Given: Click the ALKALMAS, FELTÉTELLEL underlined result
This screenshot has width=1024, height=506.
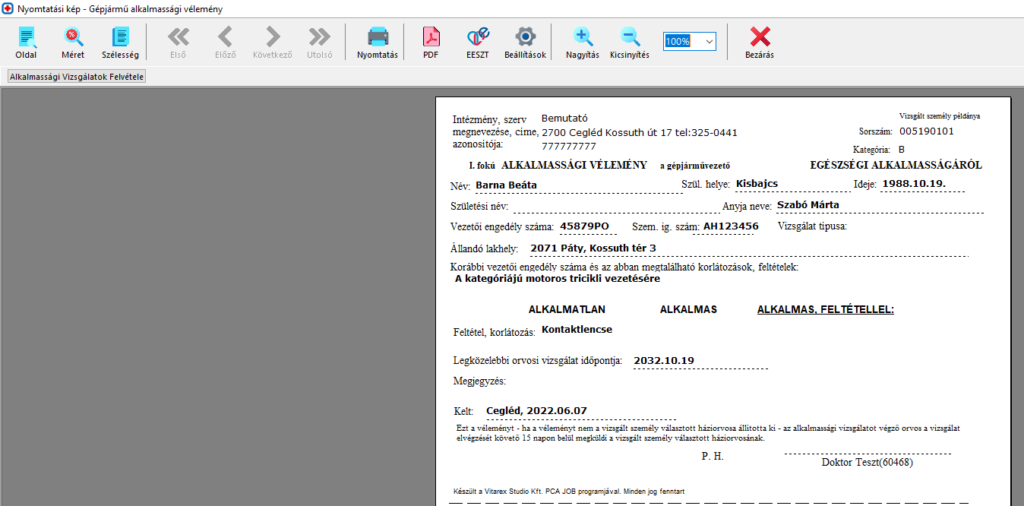Looking at the screenshot, I should point(825,309).
